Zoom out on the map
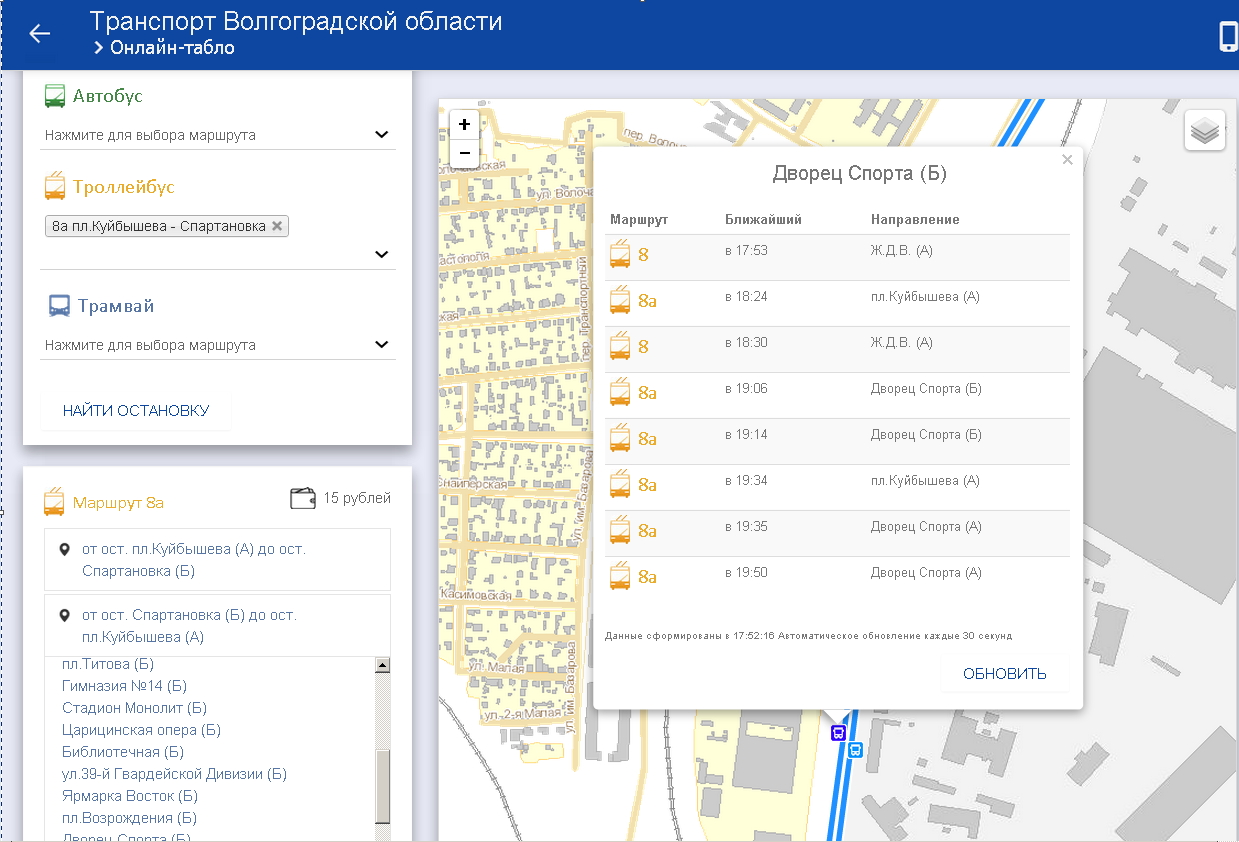 click(464, 153)
